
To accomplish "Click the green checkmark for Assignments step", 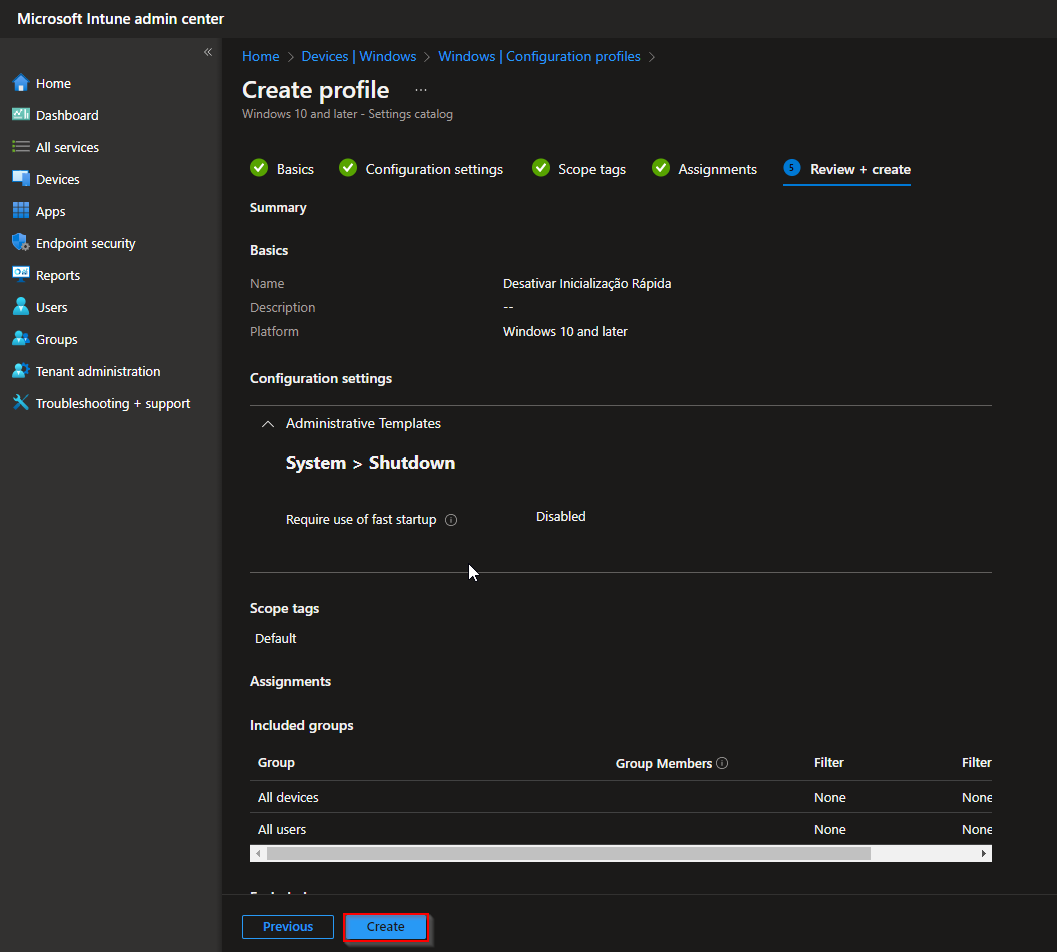I will (x=661, y=168).
